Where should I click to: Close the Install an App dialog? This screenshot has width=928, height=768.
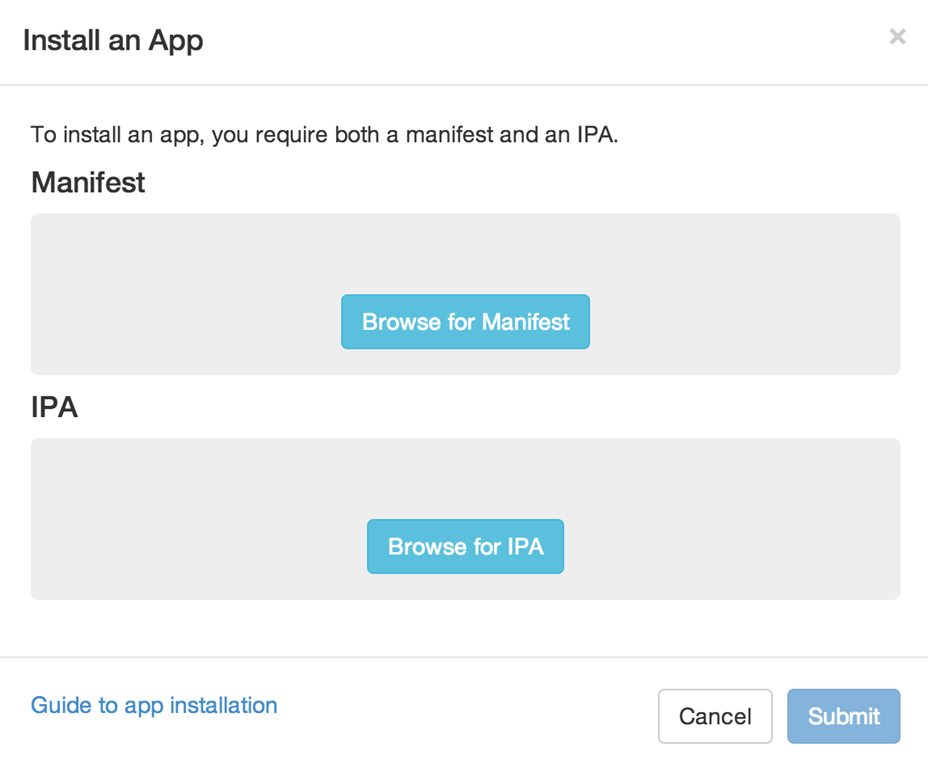tap(897, 37)
